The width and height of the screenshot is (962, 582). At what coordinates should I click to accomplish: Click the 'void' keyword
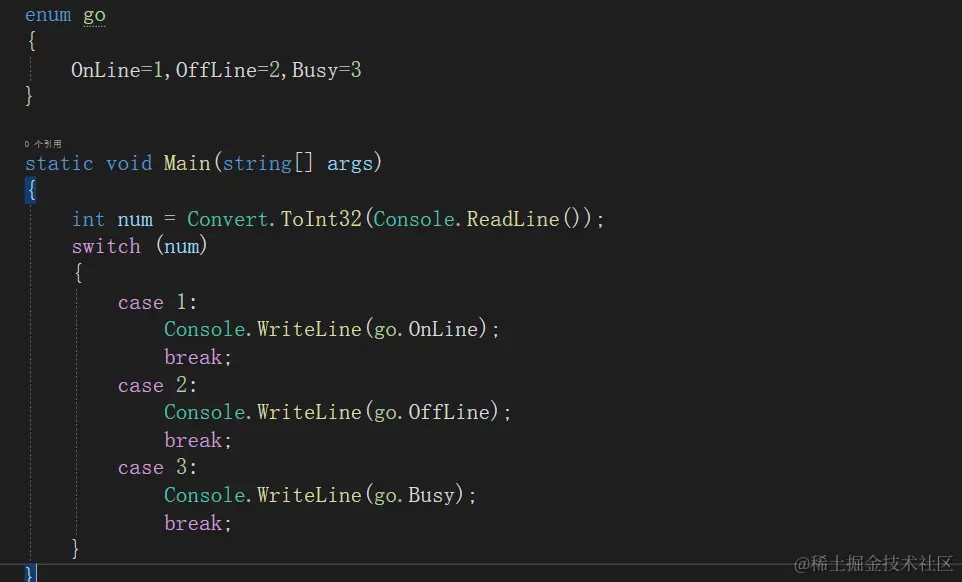coord(129,163)
